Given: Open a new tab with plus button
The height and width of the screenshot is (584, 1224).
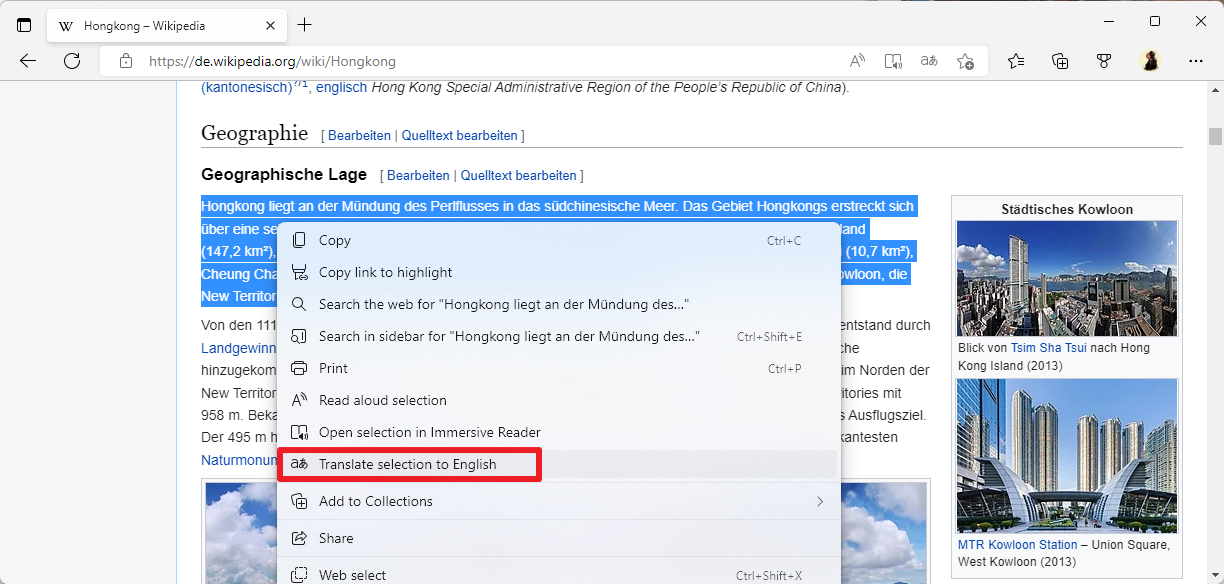Looking at the screenshot, I should [x=305, y=25].
